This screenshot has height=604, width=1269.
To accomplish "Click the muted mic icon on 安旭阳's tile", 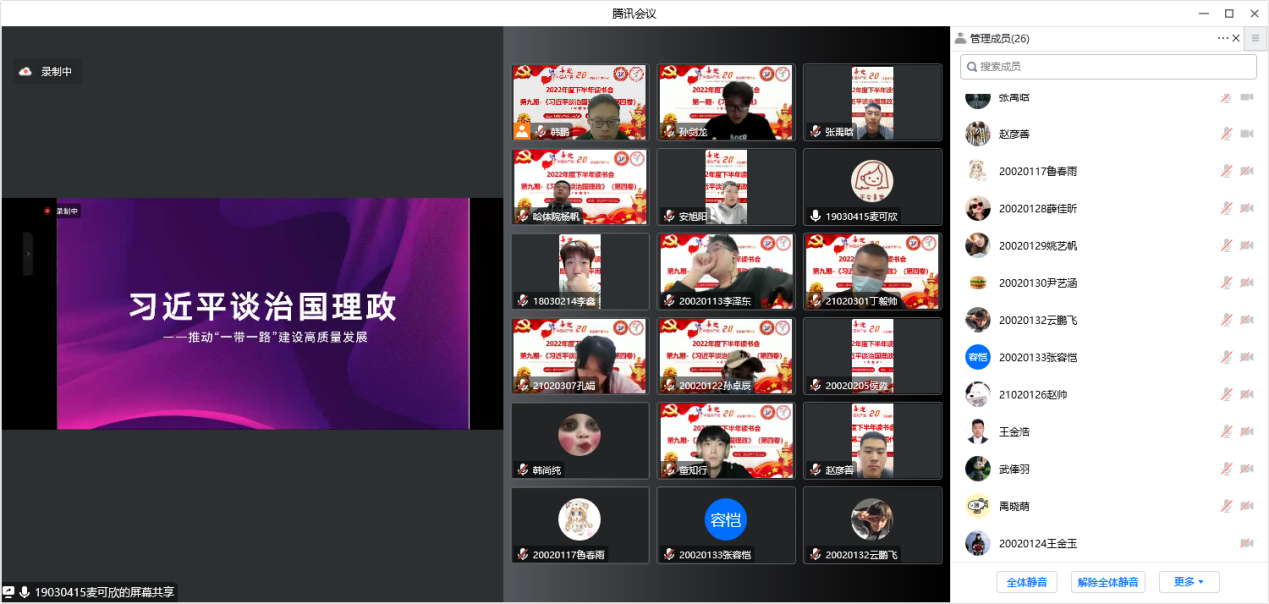I will 669,216.
